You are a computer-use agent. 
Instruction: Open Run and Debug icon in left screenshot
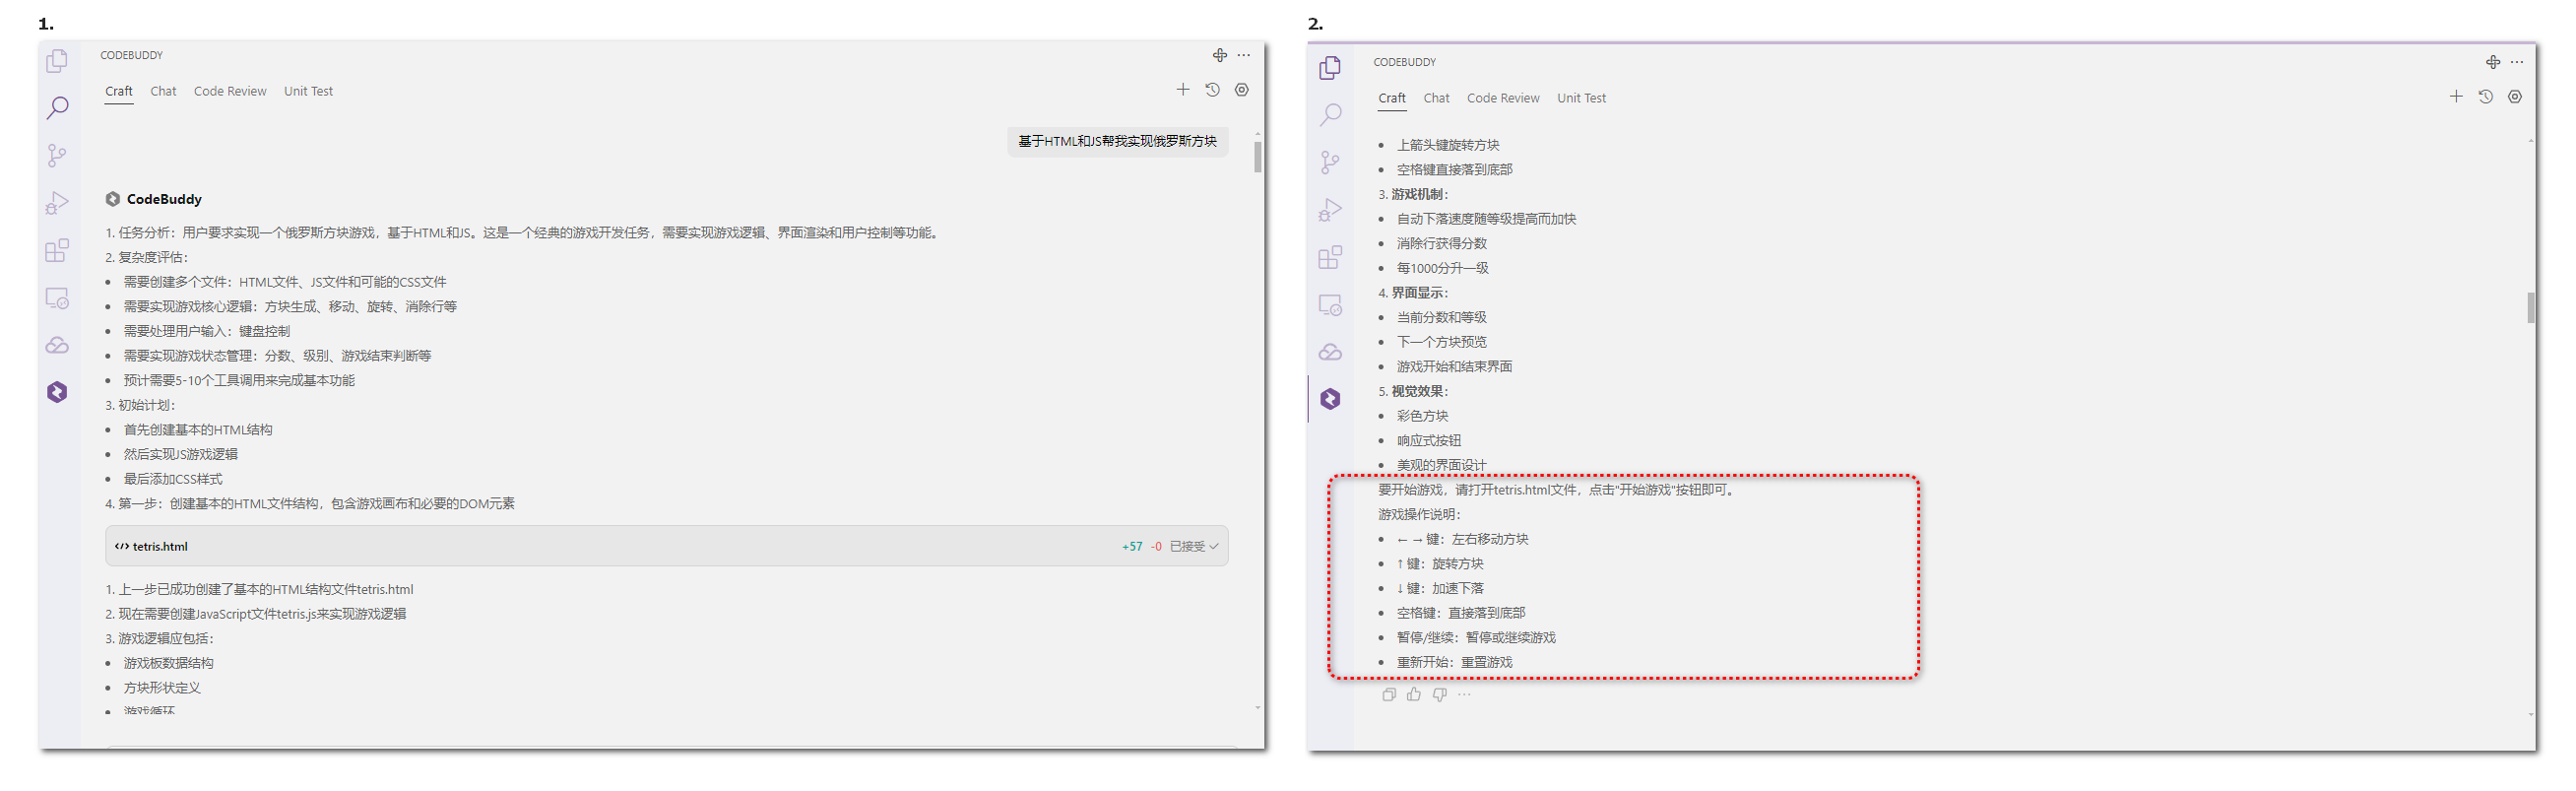[57, 203]
